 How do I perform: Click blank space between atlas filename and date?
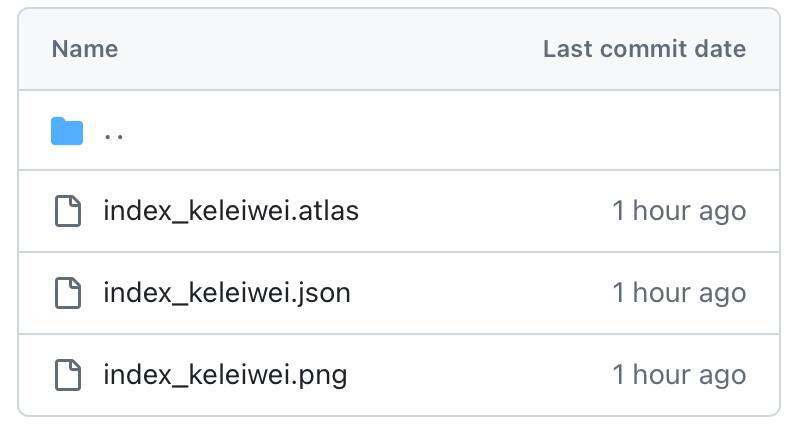pyautogui.click(x=480, y=211)
